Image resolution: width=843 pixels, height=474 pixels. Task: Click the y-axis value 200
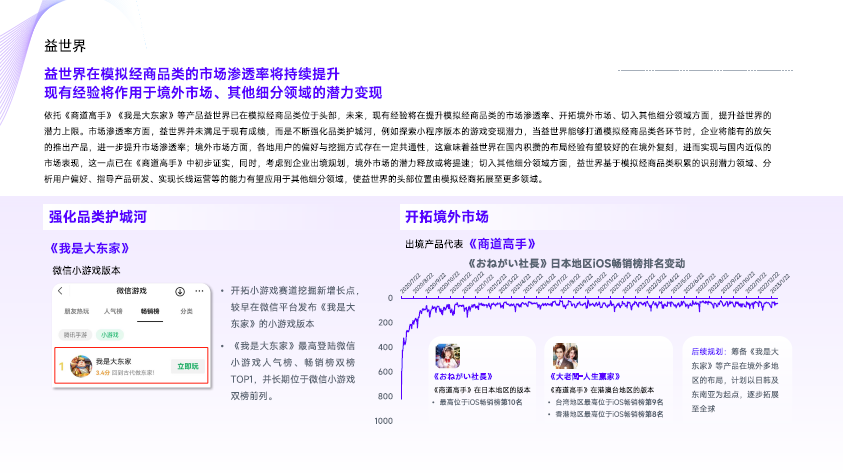pyautogui.click(x=385, y=322)
